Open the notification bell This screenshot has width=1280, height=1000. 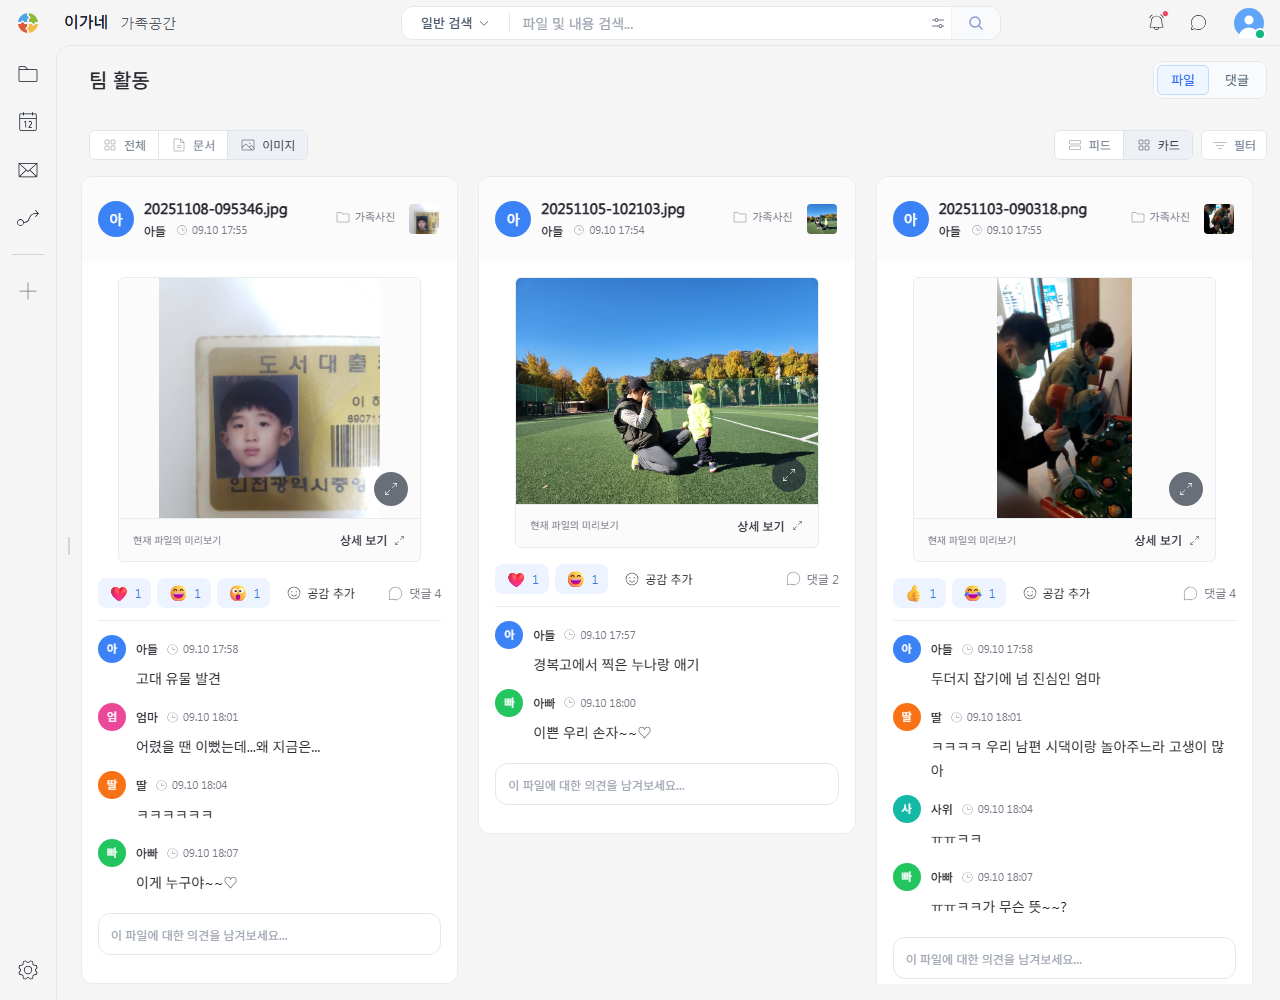1157,22
